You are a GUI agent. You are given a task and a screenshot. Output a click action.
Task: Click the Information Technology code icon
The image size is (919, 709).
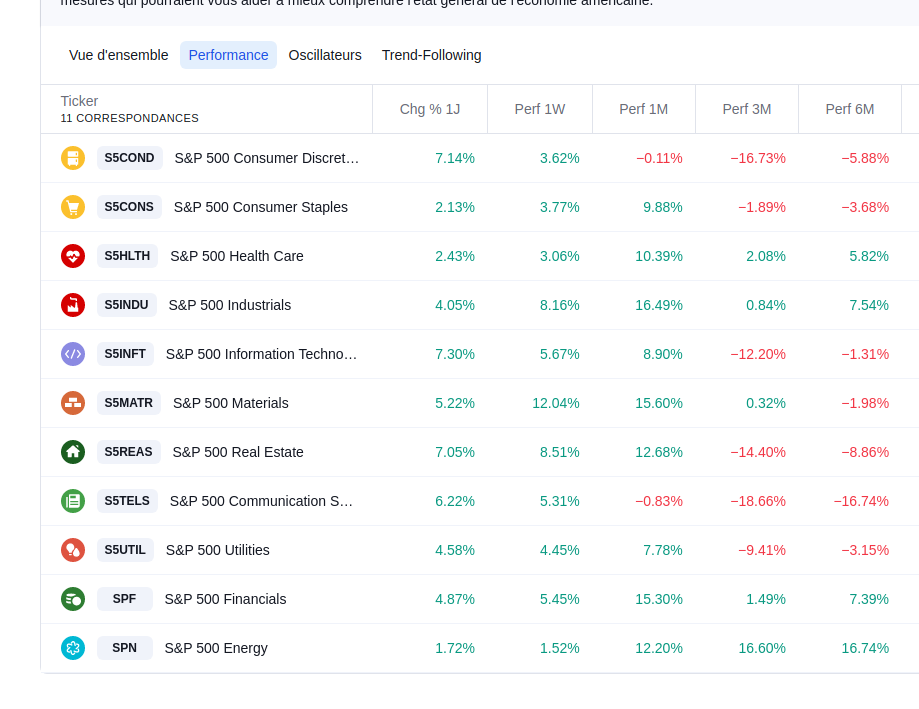[x=73, y=354]
